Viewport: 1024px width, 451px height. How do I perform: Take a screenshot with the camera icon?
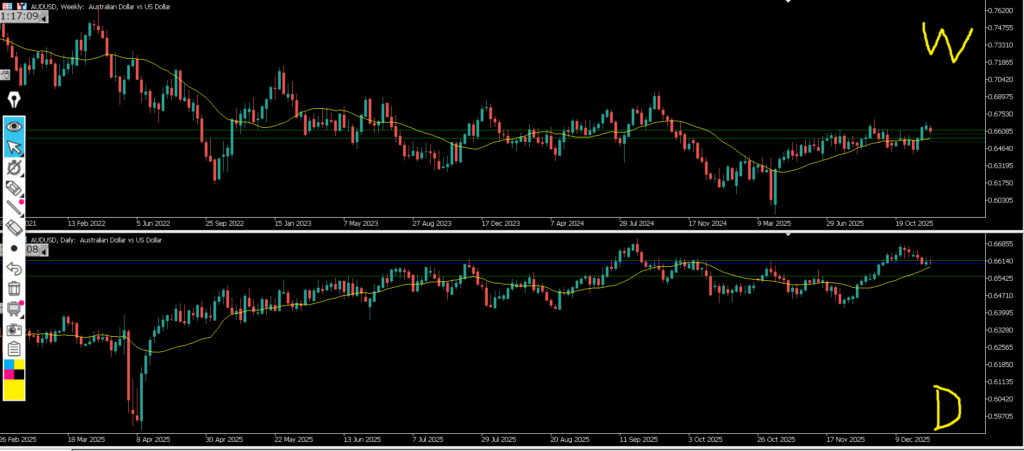(x=15, y=328)
